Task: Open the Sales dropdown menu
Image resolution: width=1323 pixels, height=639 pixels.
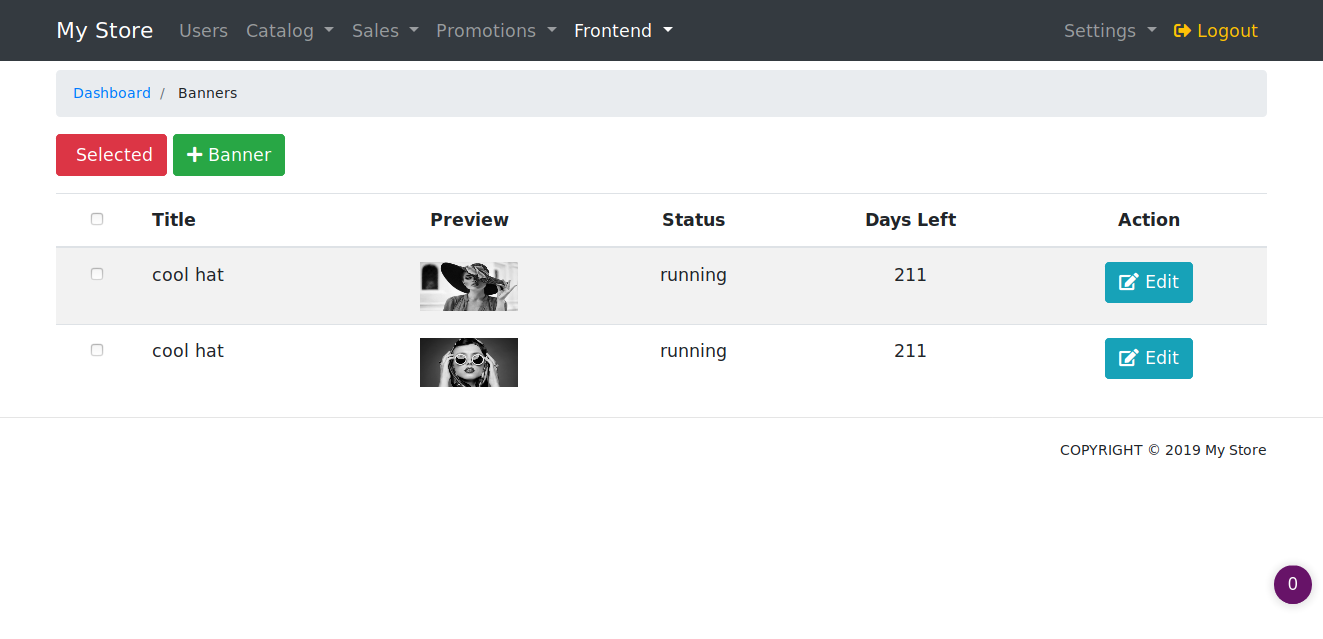Action: point(385,31)
